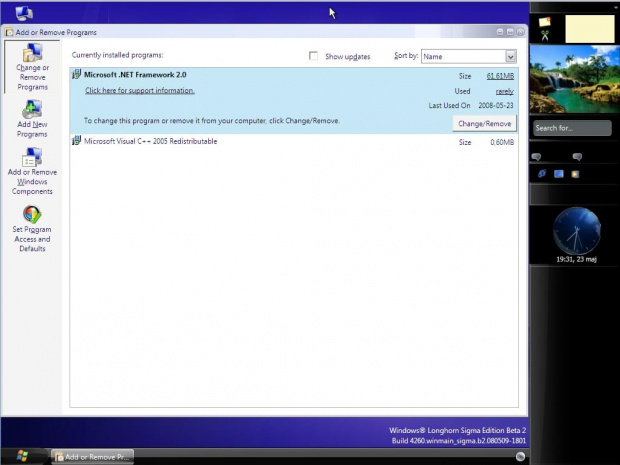
Task: Click the round tray icon on the taskbar
Action: (520, 456)
